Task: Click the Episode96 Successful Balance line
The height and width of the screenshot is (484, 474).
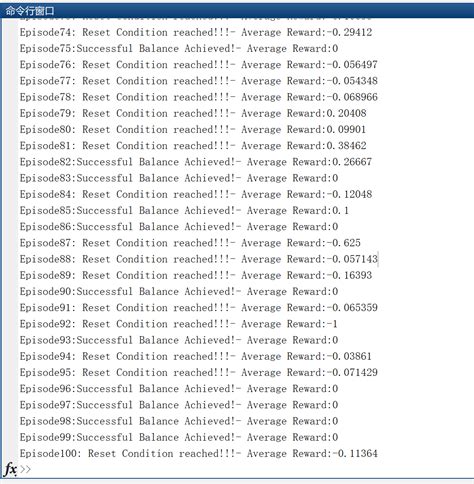Action: pyautogui.click(x=179, y=389)
